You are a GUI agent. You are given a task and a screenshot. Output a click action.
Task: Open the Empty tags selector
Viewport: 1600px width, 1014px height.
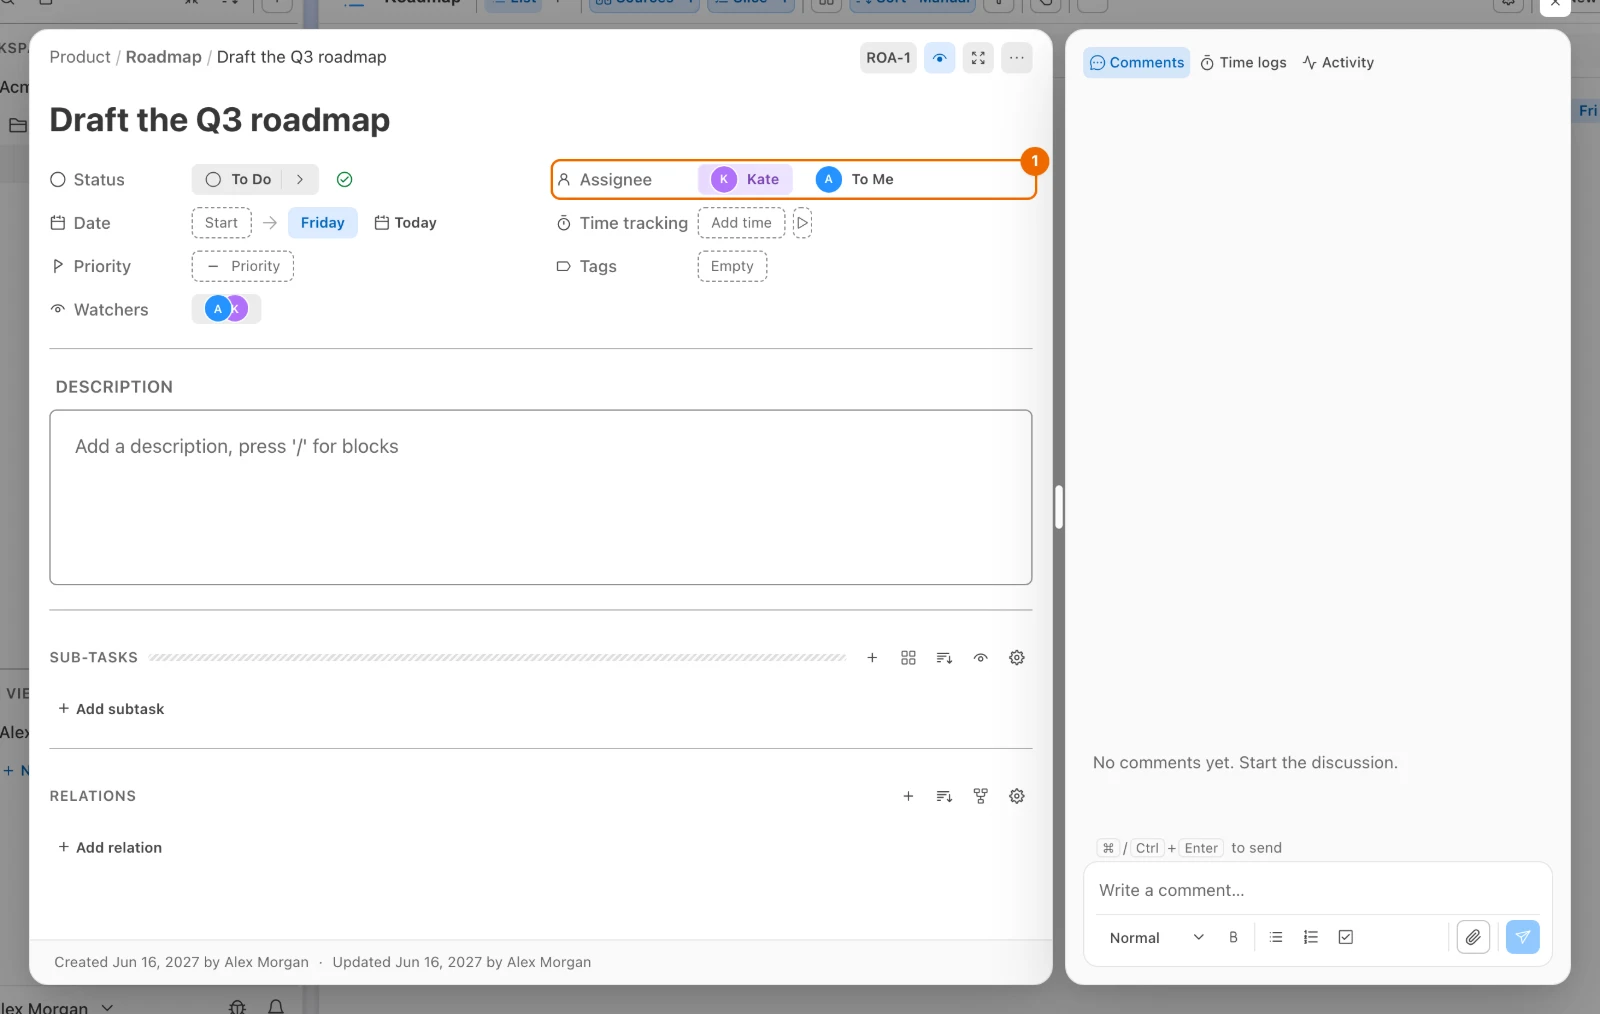[732, 266]
